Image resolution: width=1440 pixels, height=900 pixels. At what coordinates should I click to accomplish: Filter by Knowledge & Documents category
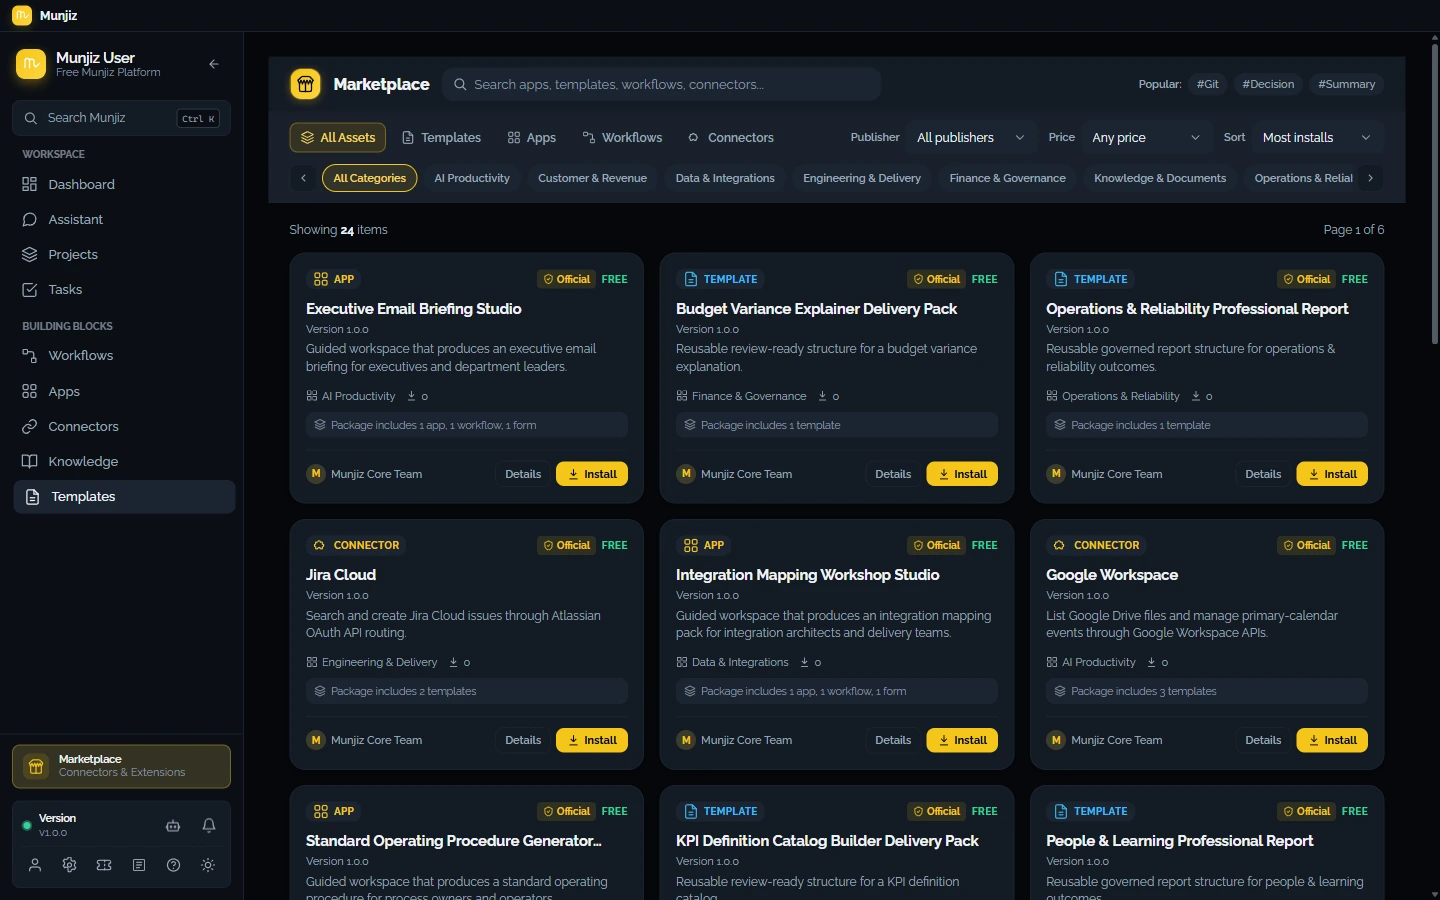pyautogui.click(x=1160, y=178)
